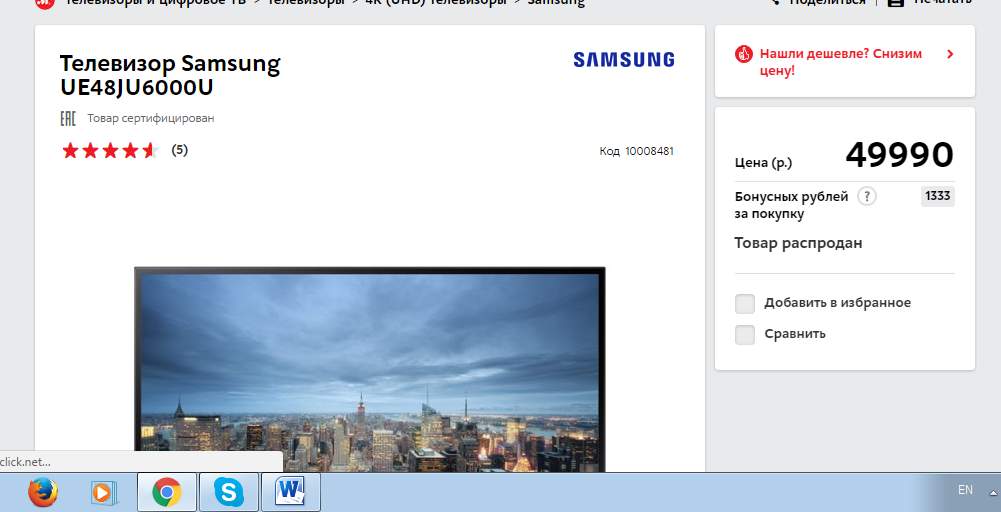Click the bonus rubles question mark icon
Screen dimensions: 1001x512
tap(867, 196)
